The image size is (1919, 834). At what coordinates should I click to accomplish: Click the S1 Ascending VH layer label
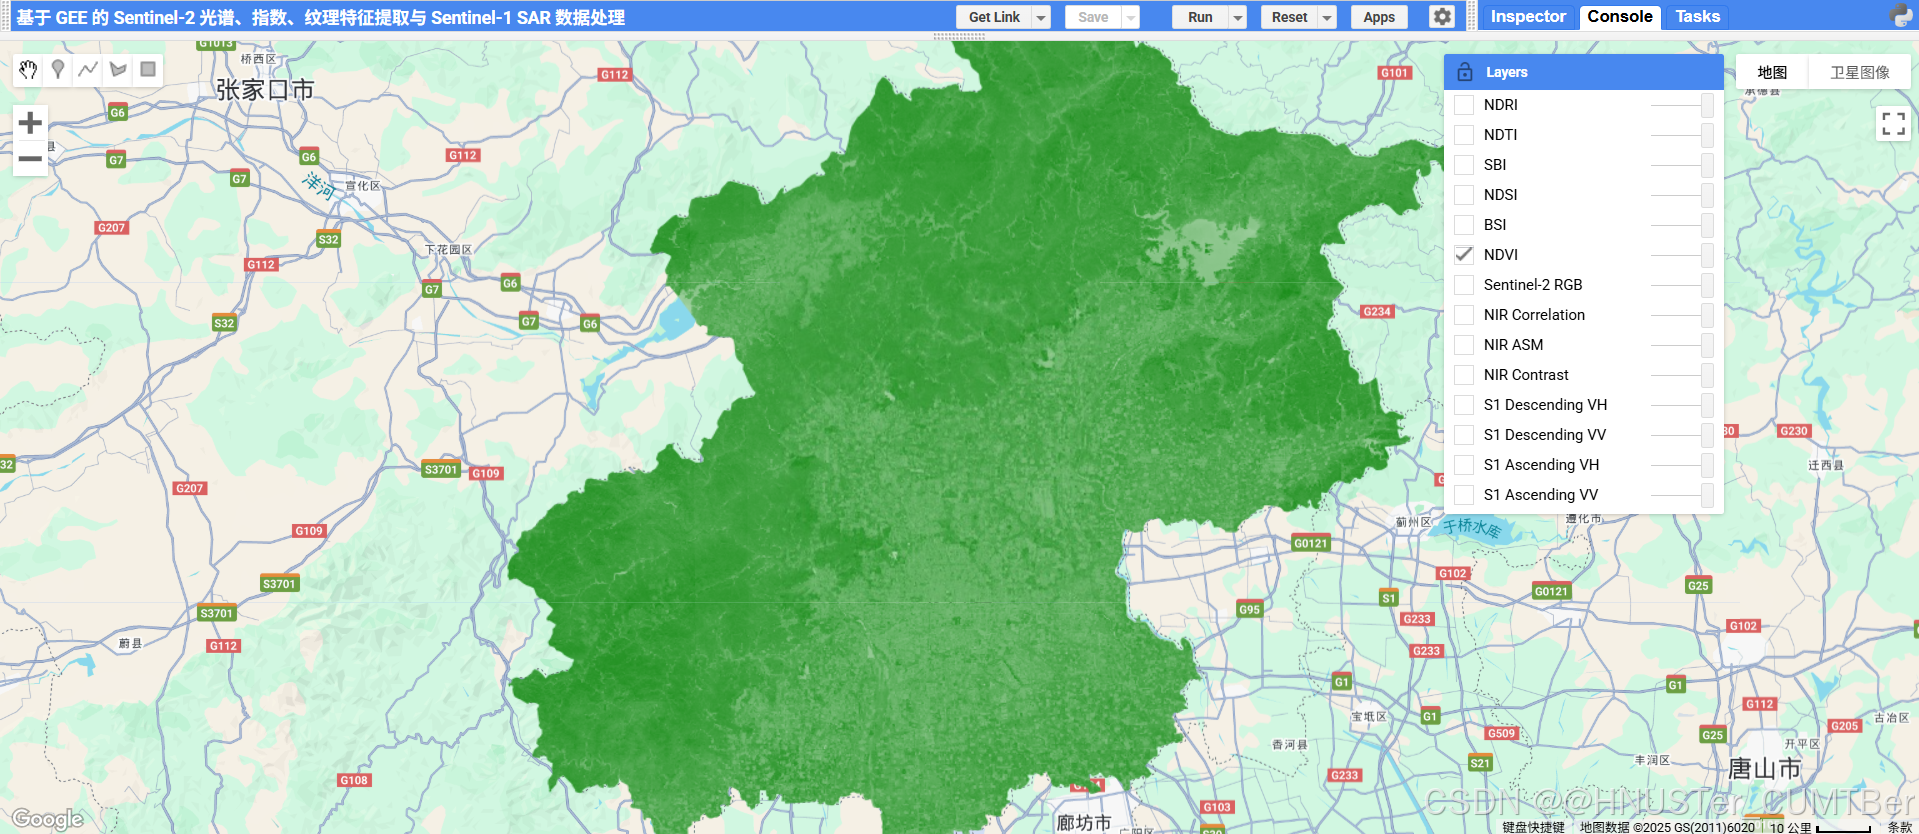[x=1541, y=465]
